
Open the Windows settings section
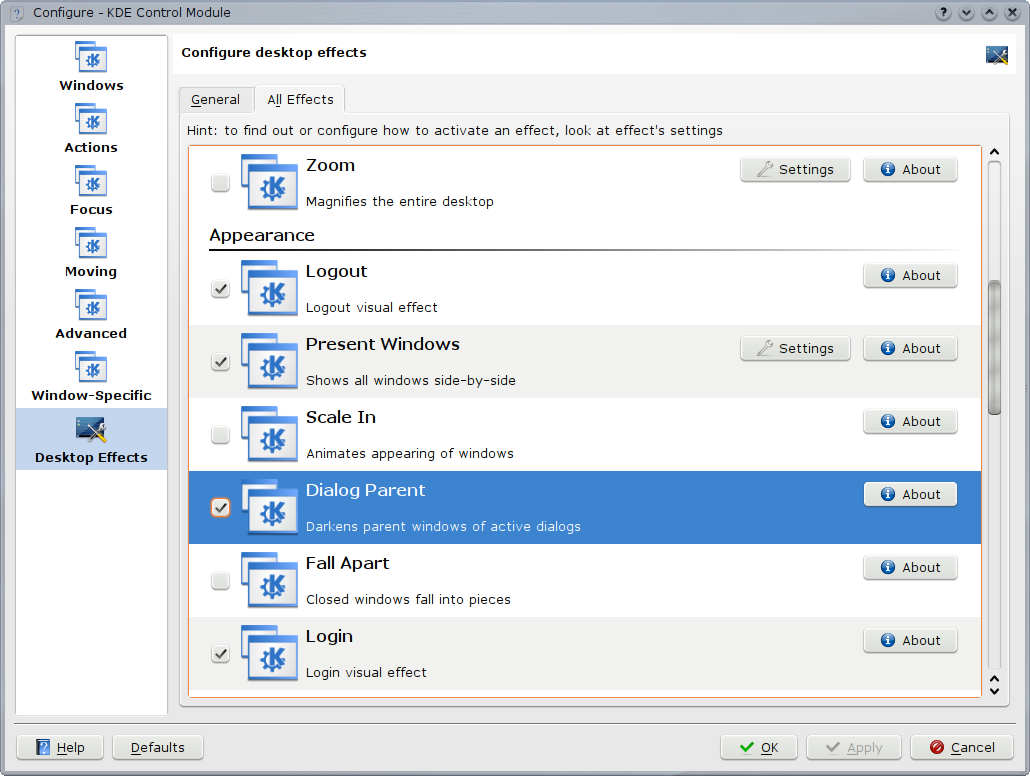[91, 66]
